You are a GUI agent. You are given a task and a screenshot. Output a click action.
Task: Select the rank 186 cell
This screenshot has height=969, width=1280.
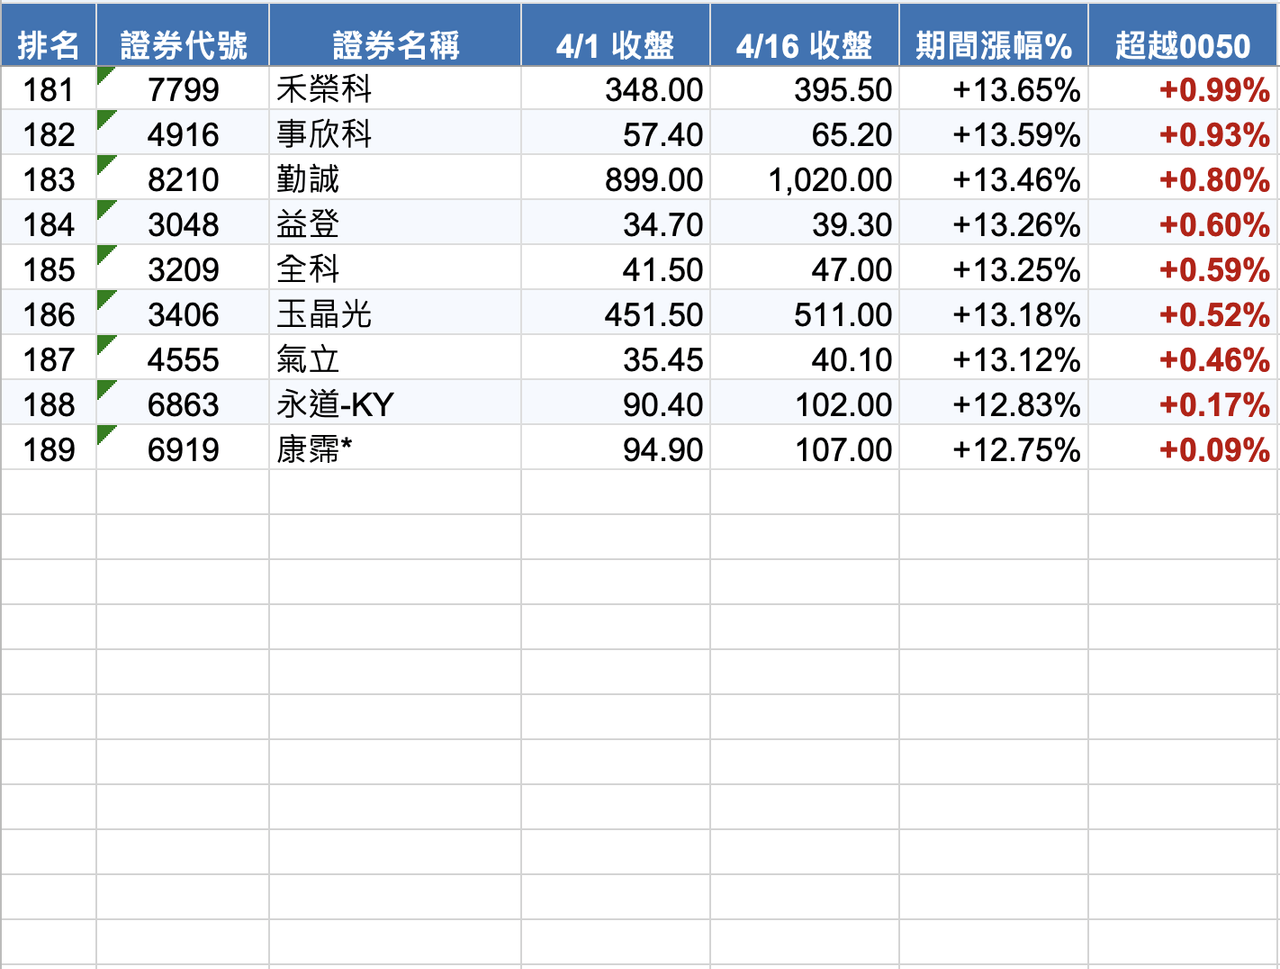click(x=48, y=314)
